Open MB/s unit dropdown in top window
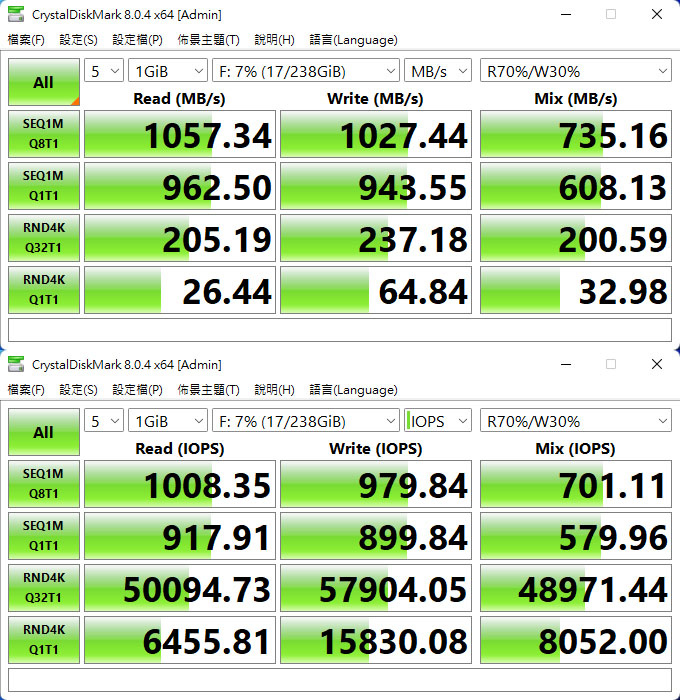Screen dimensions: 680x700 [x=438, y=71]
